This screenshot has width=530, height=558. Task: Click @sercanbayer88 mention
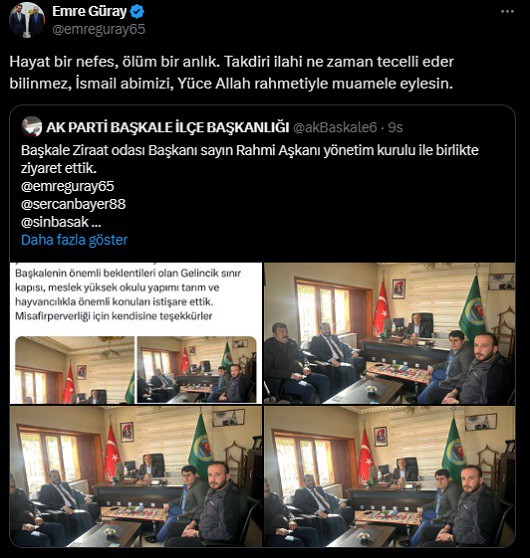73,204
